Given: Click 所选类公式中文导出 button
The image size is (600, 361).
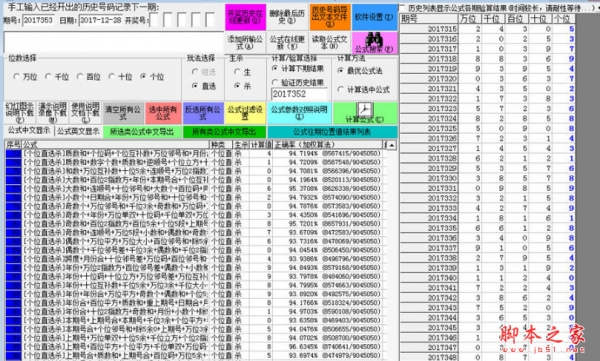Looking at the screenshot, I should (142, 132).
